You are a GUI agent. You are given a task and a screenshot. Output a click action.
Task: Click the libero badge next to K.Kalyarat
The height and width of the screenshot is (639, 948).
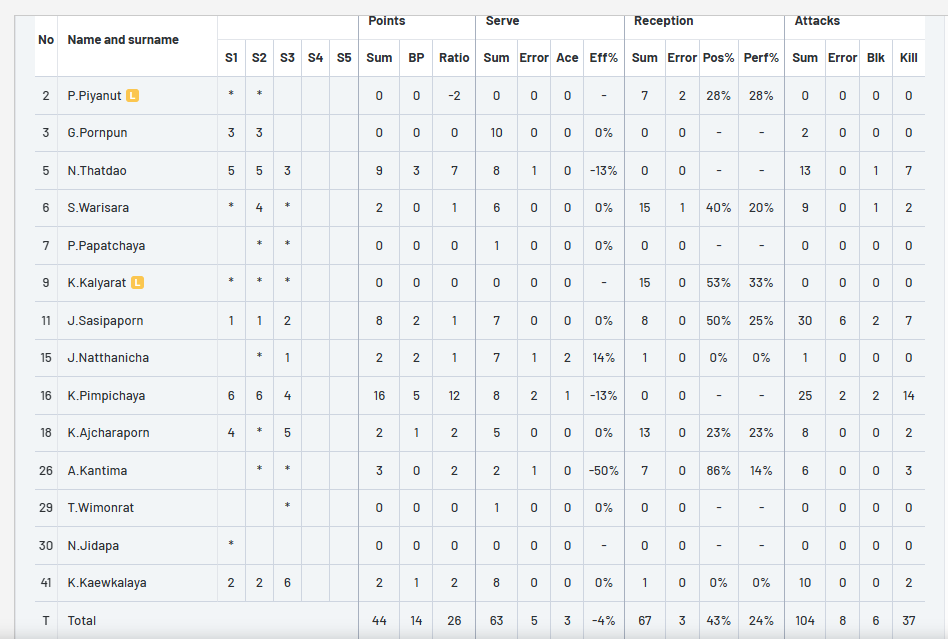pos(138,282)
